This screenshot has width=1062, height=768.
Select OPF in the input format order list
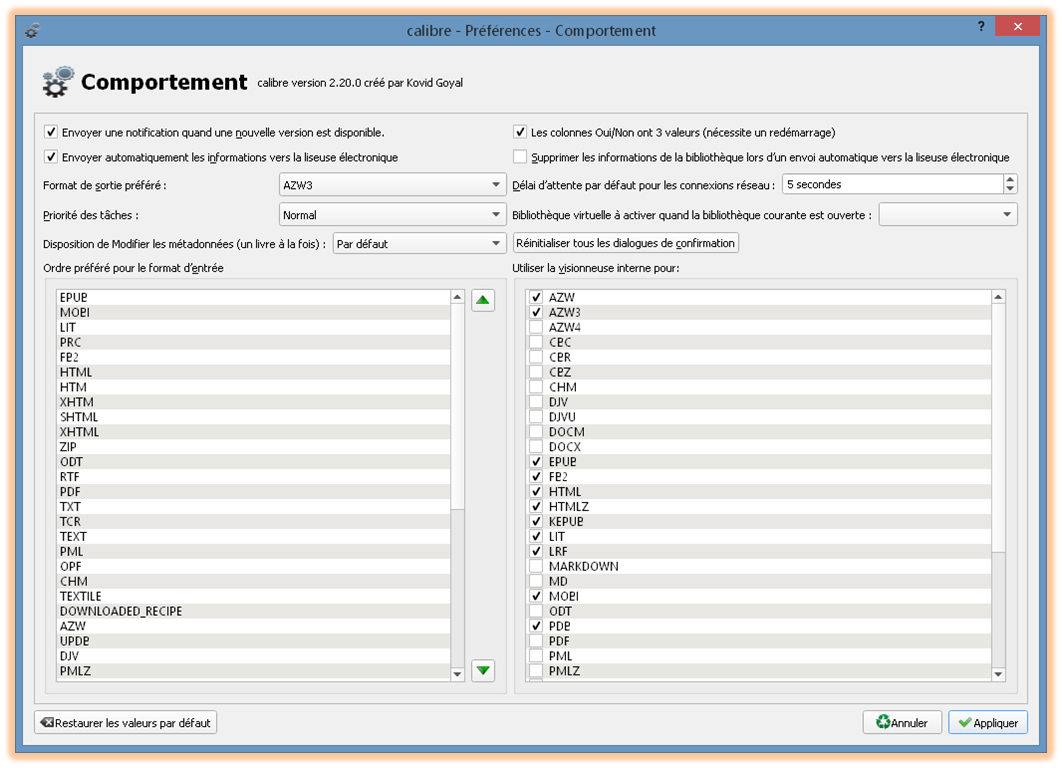pyautogui.click(x=254, y=566)
